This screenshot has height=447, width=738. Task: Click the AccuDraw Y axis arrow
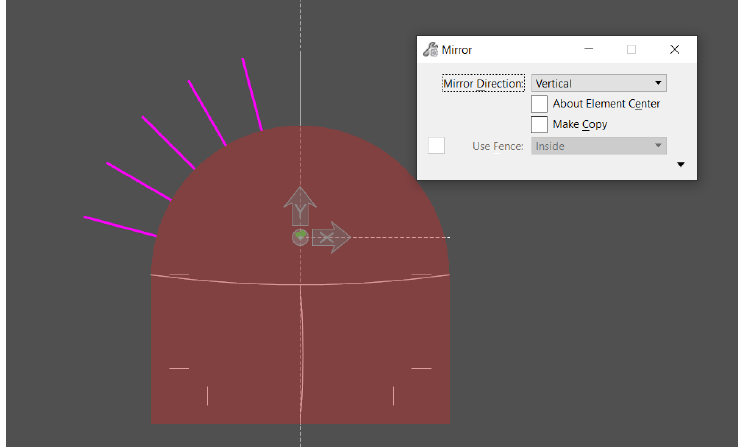300,206
